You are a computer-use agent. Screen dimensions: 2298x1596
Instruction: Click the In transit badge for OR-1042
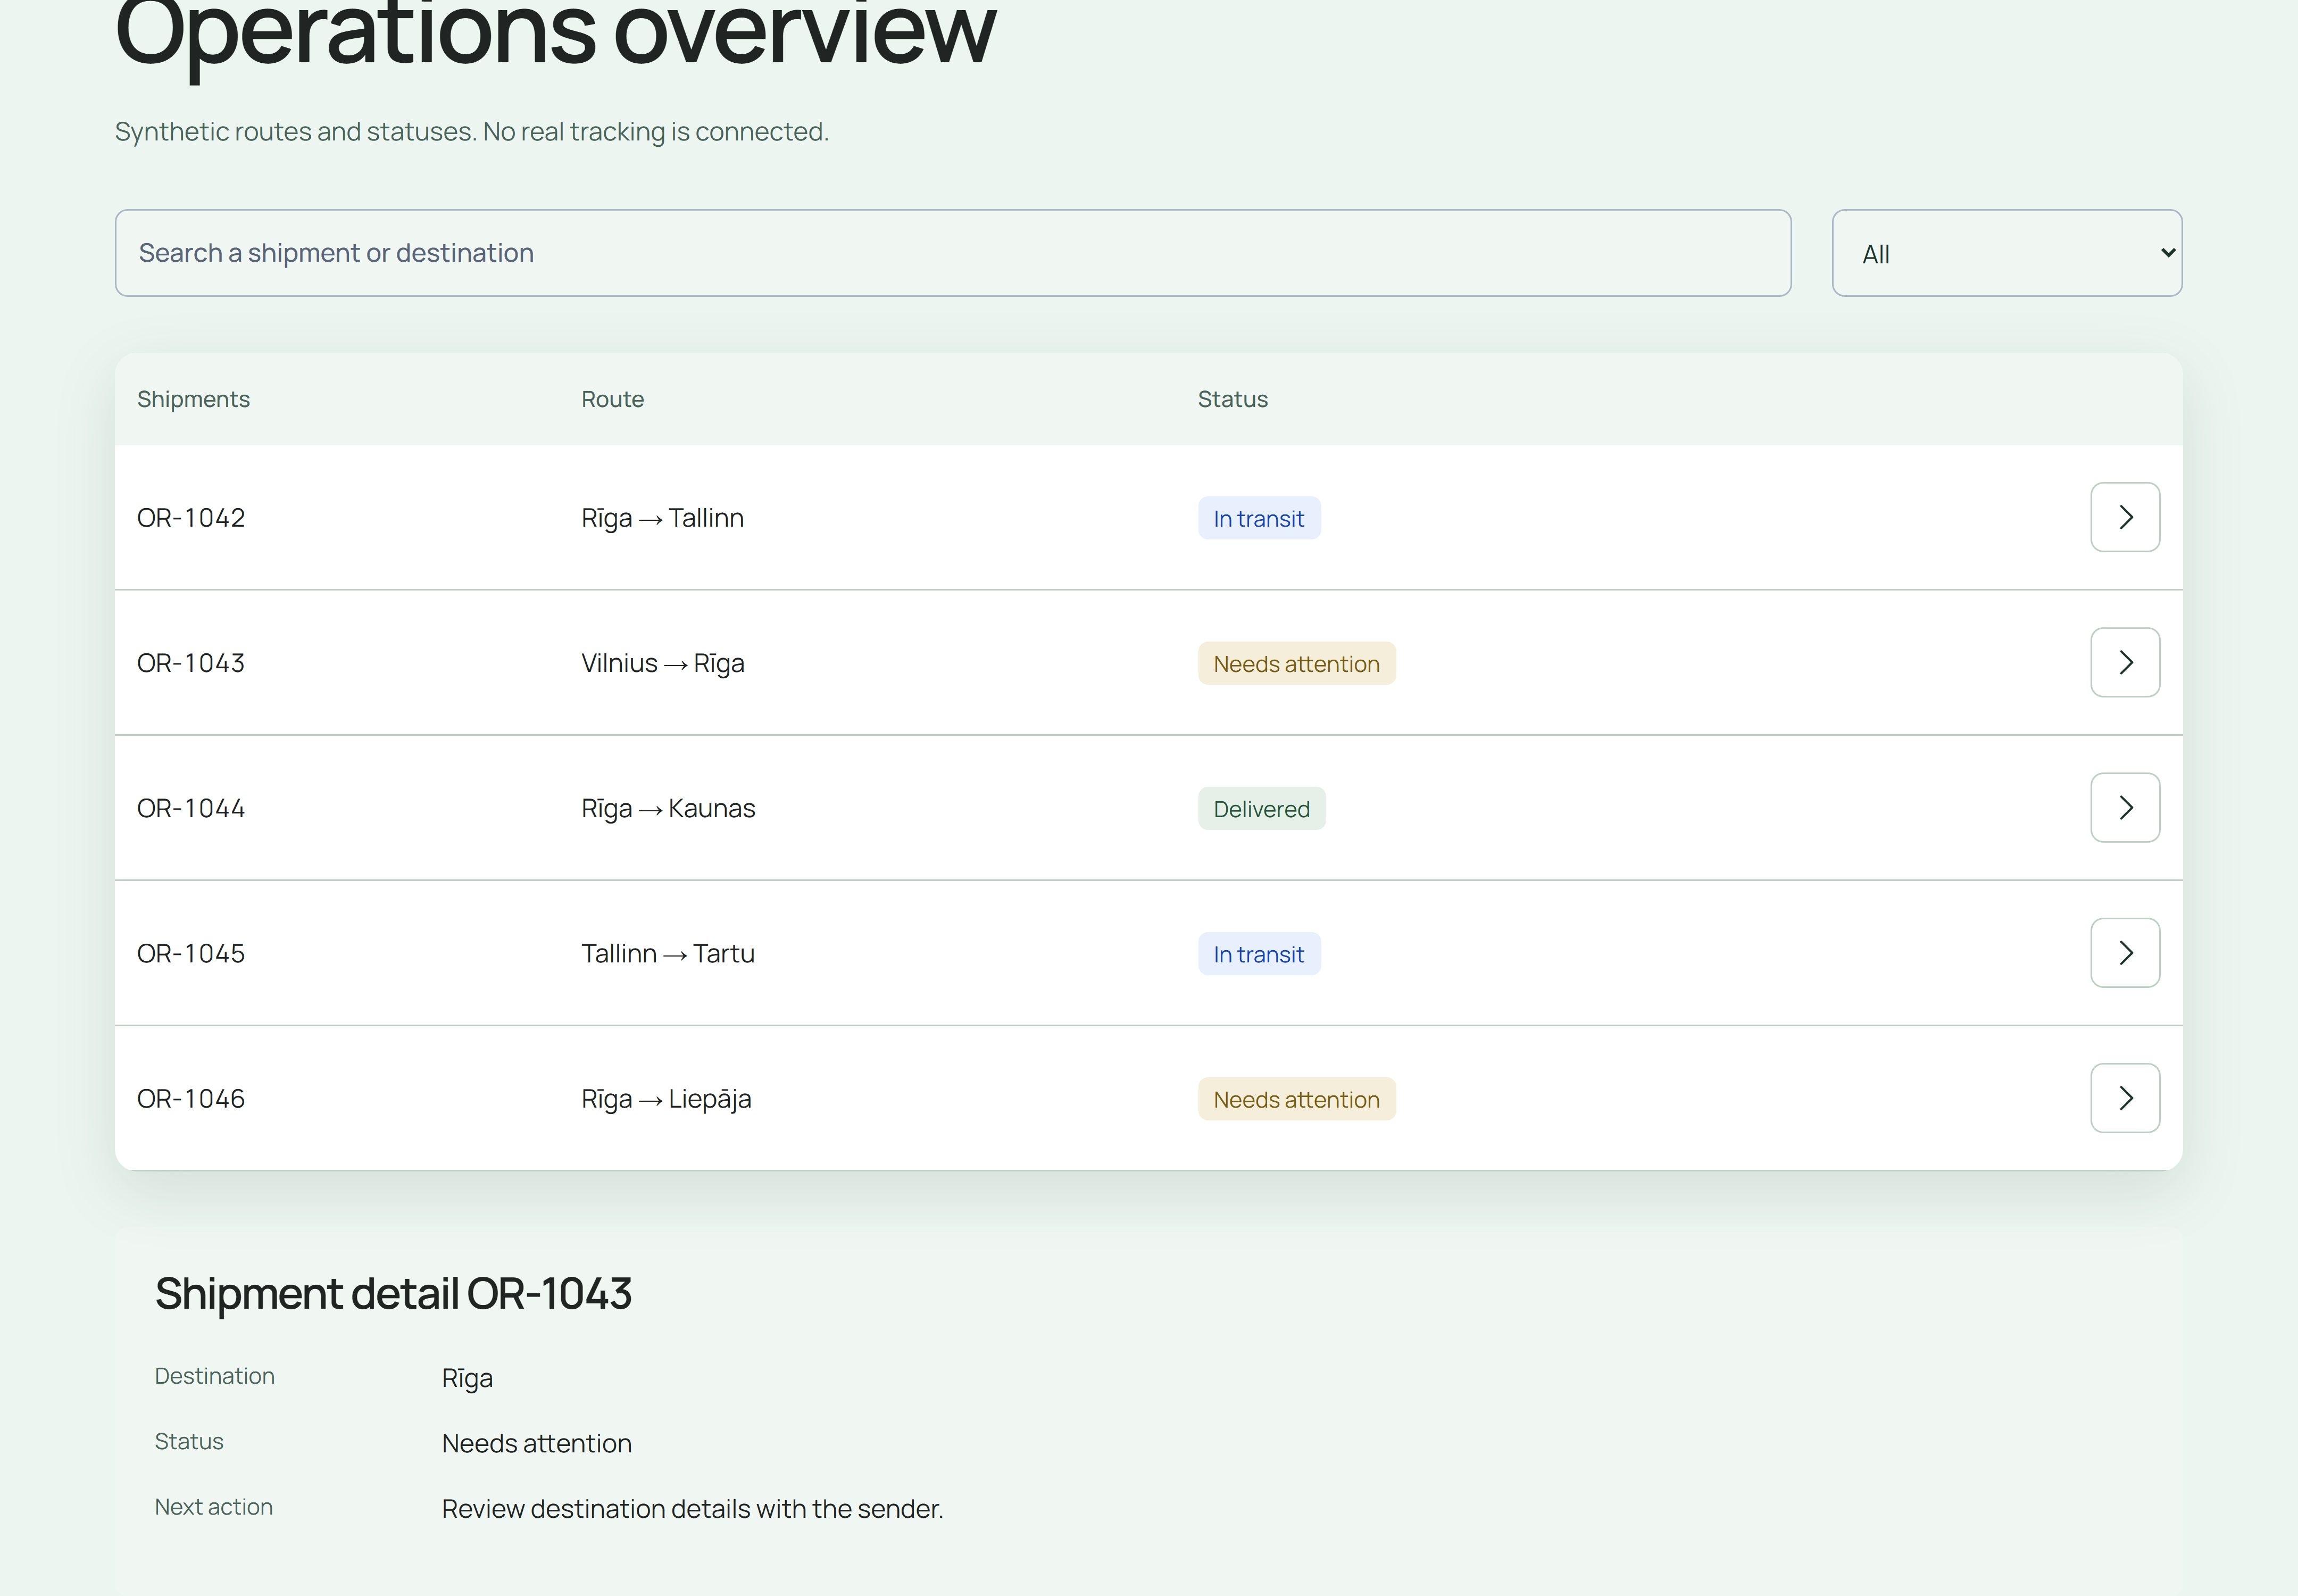[1259, 518]
